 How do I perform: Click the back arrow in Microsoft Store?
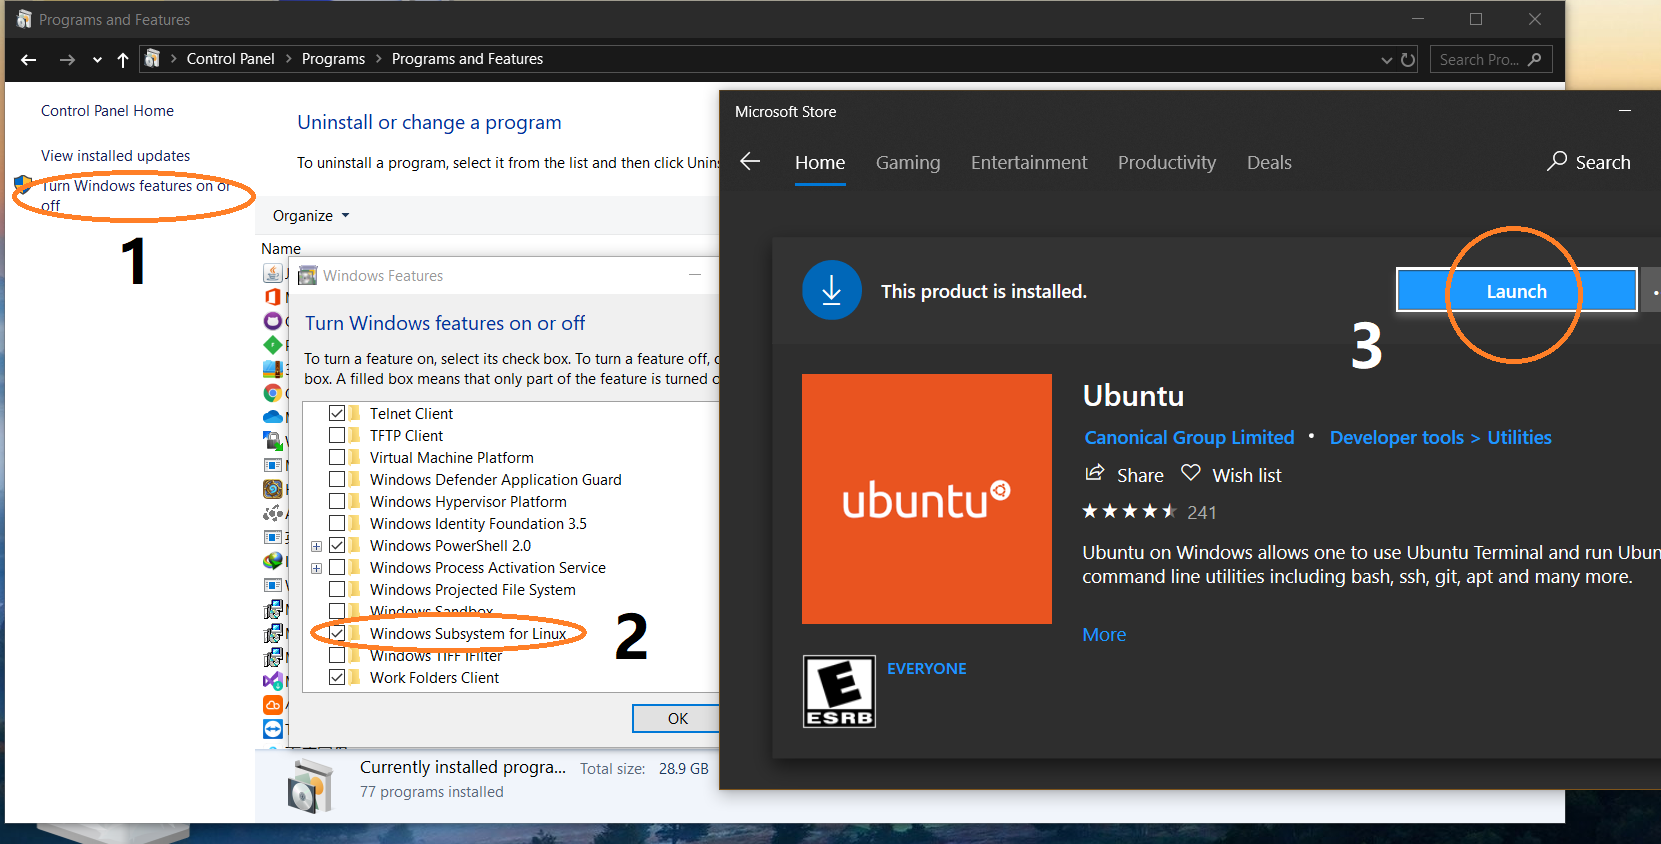click(750, 161)
